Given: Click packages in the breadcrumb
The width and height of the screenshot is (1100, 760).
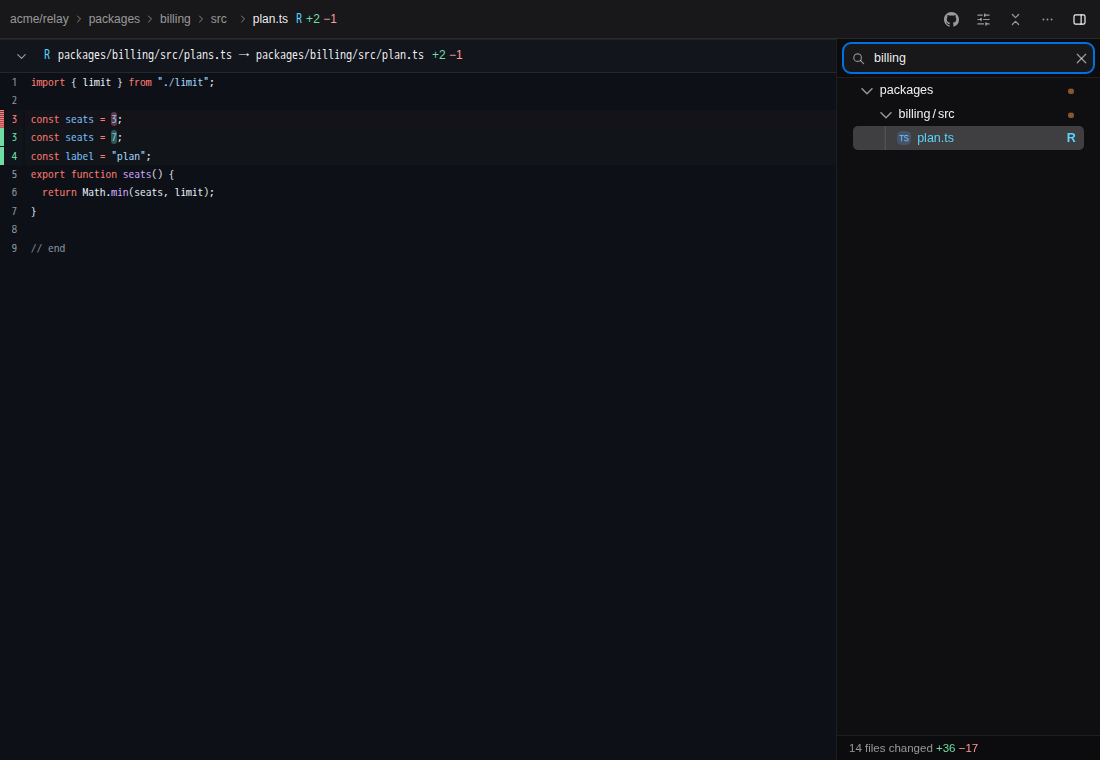Looking at the screenshot, I should [x=114, y=19].
